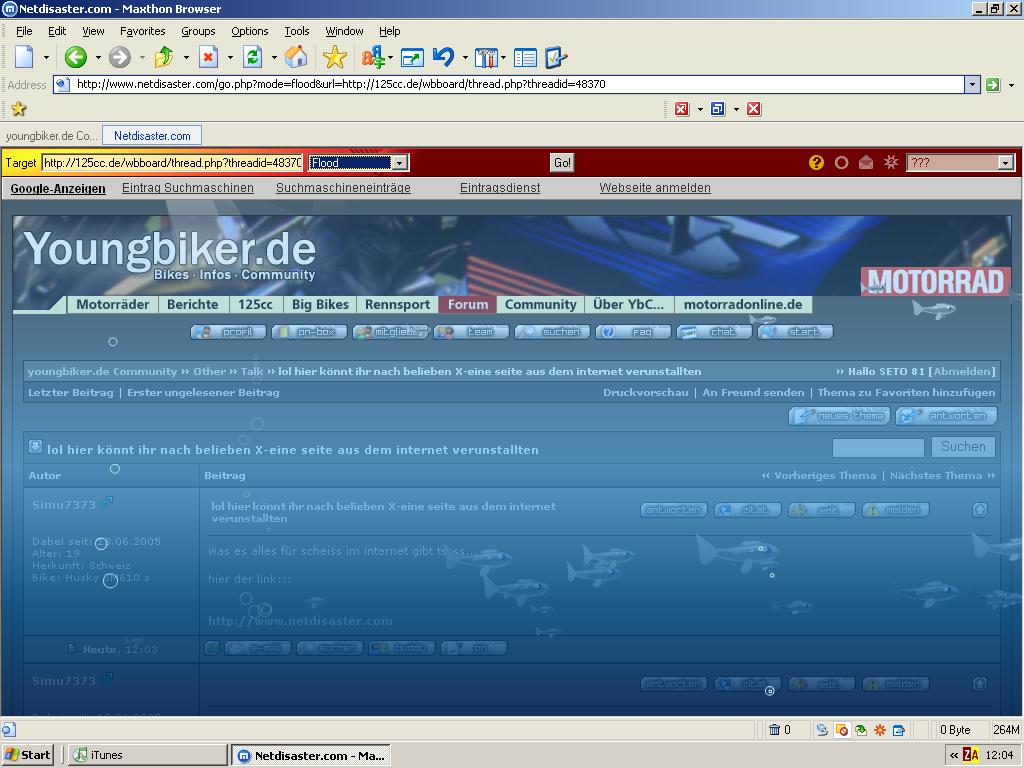
Task: Open the tools/utilities toolbar icon
Action: click(486, 58)
